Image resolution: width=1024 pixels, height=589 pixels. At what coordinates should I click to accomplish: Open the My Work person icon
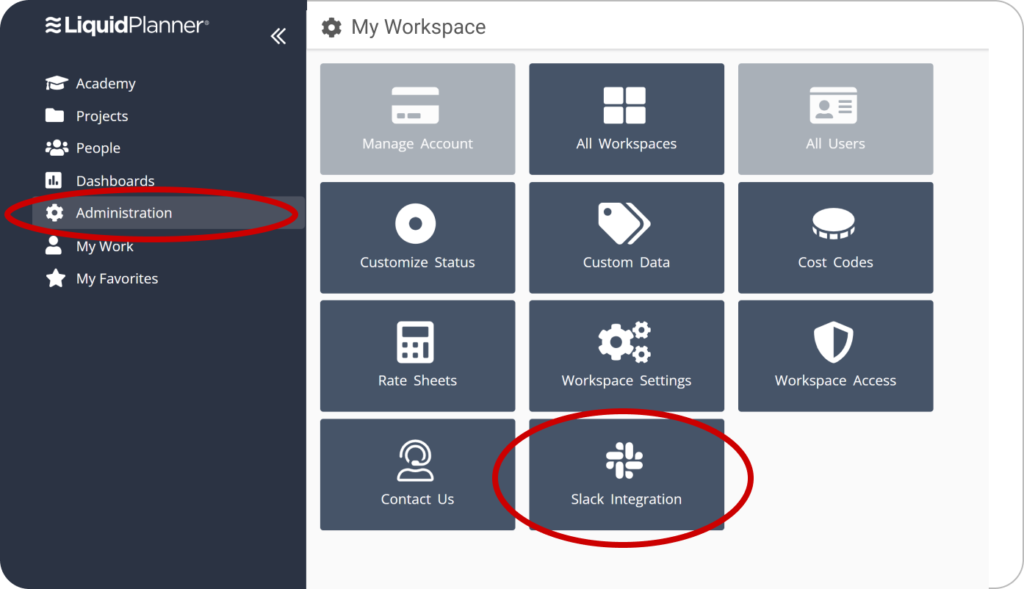54,246
